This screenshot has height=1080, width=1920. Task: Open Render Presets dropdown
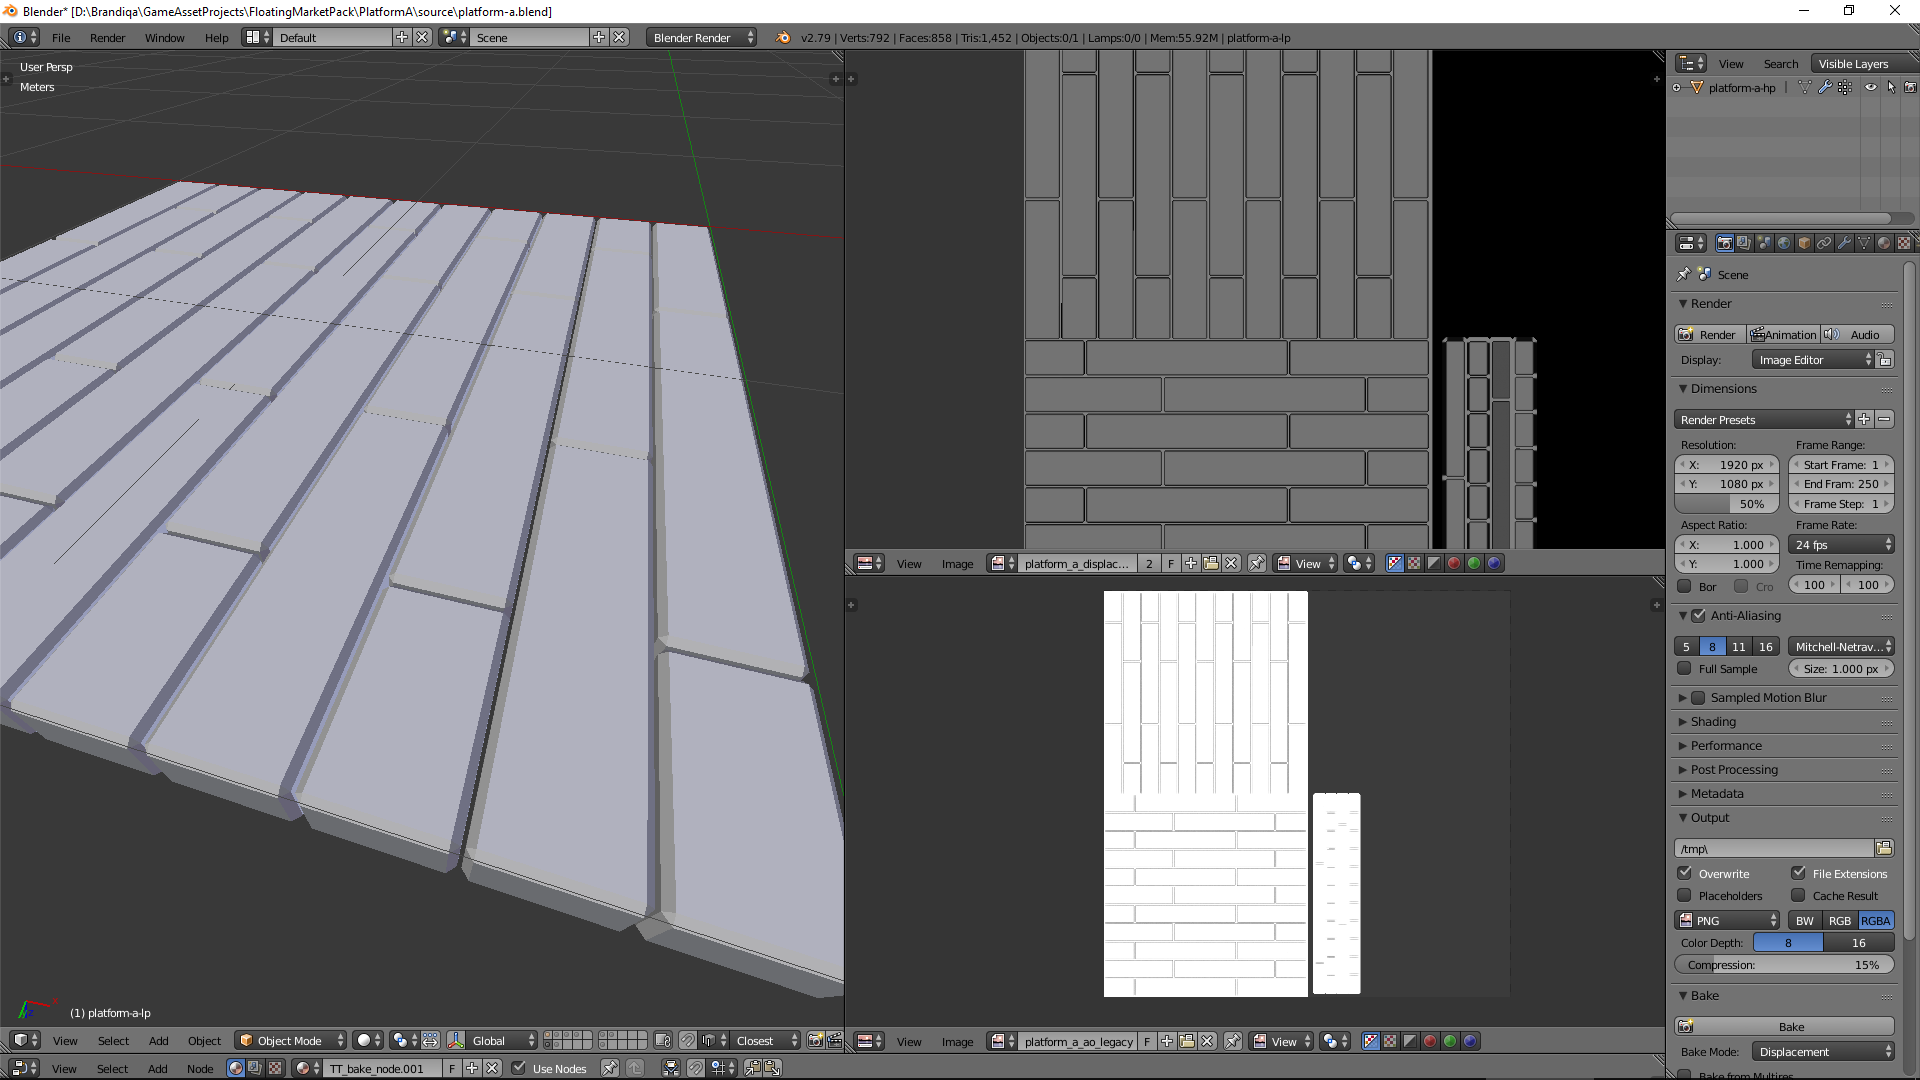[1764, 420]
